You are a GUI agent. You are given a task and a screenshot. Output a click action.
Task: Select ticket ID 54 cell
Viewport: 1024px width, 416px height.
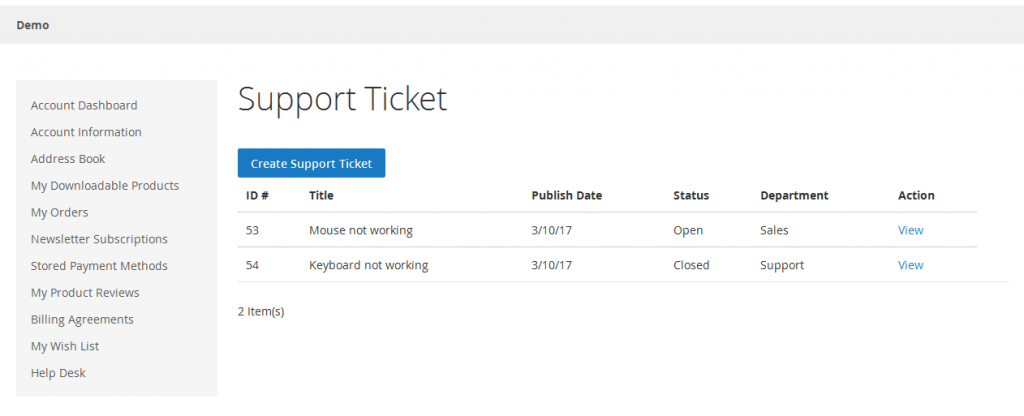pos(253,265)
